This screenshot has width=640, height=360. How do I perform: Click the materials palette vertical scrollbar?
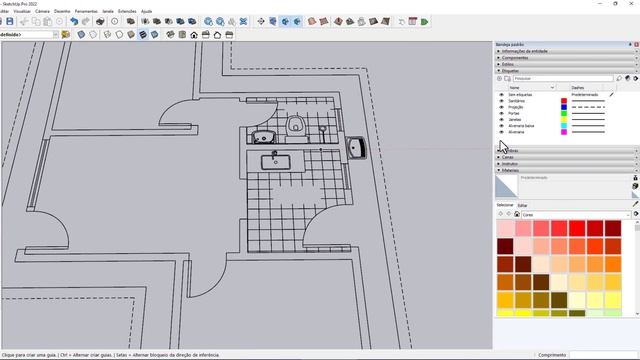click(x=637, y=268)
